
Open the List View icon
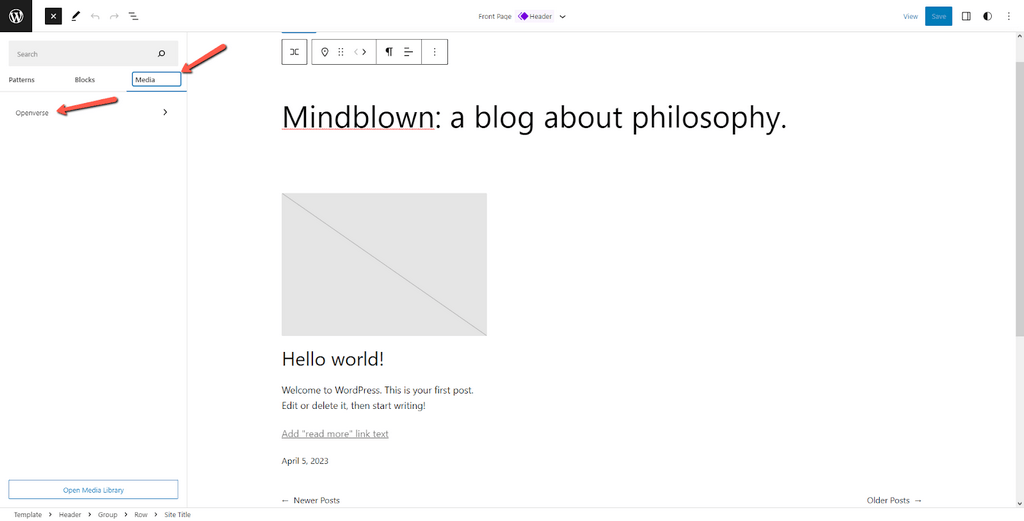(134, 16)
